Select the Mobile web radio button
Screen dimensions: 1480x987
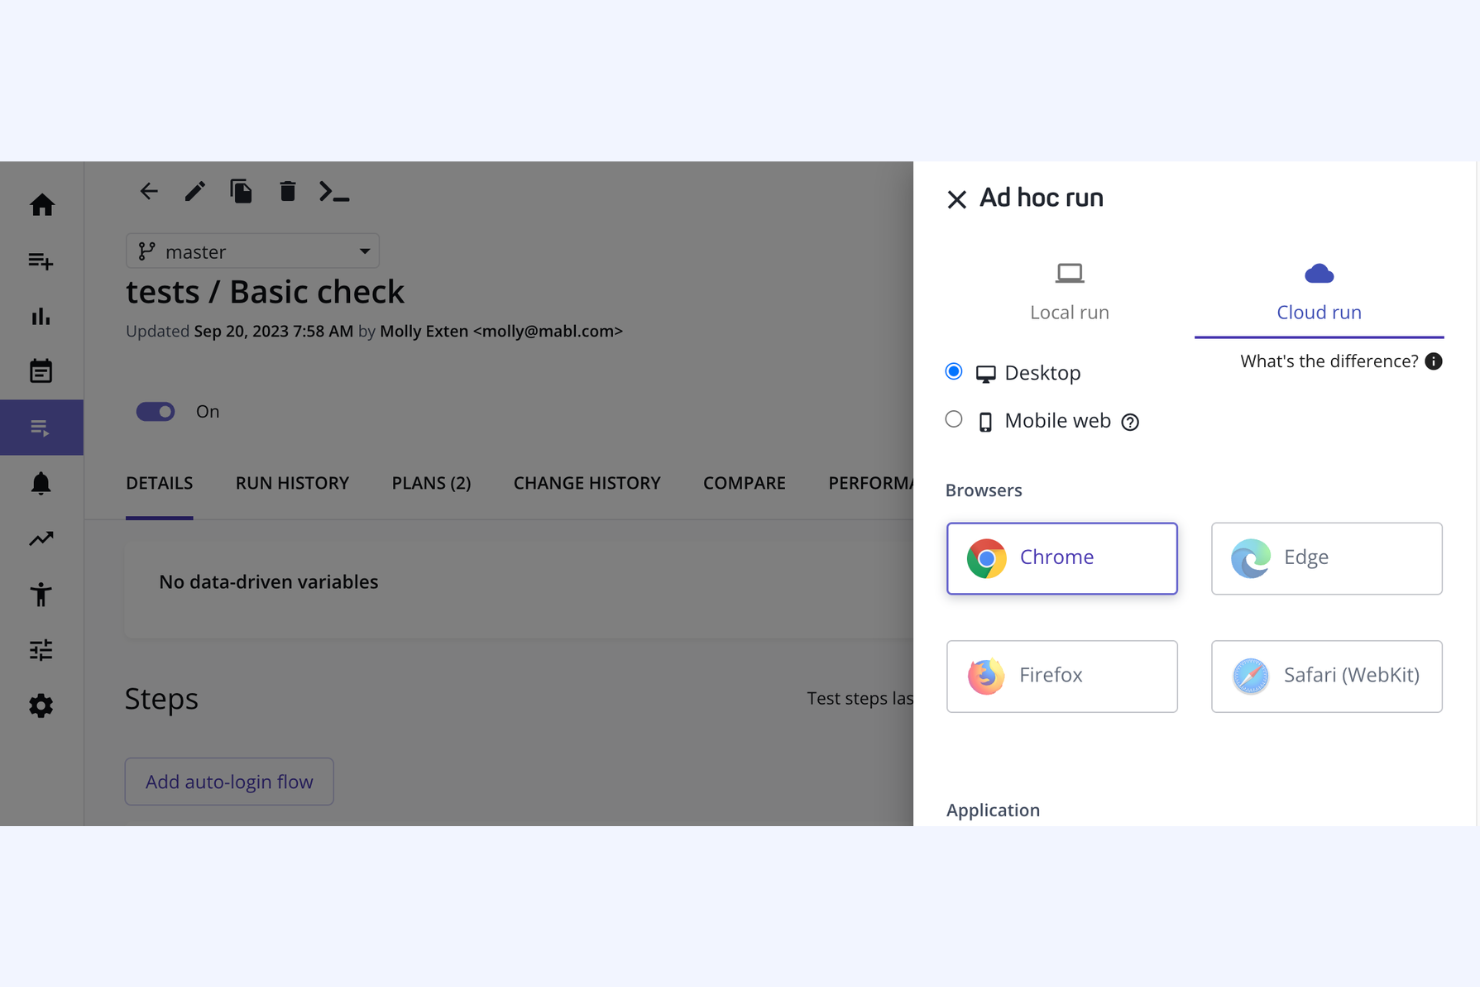click(x=954, y=419)
